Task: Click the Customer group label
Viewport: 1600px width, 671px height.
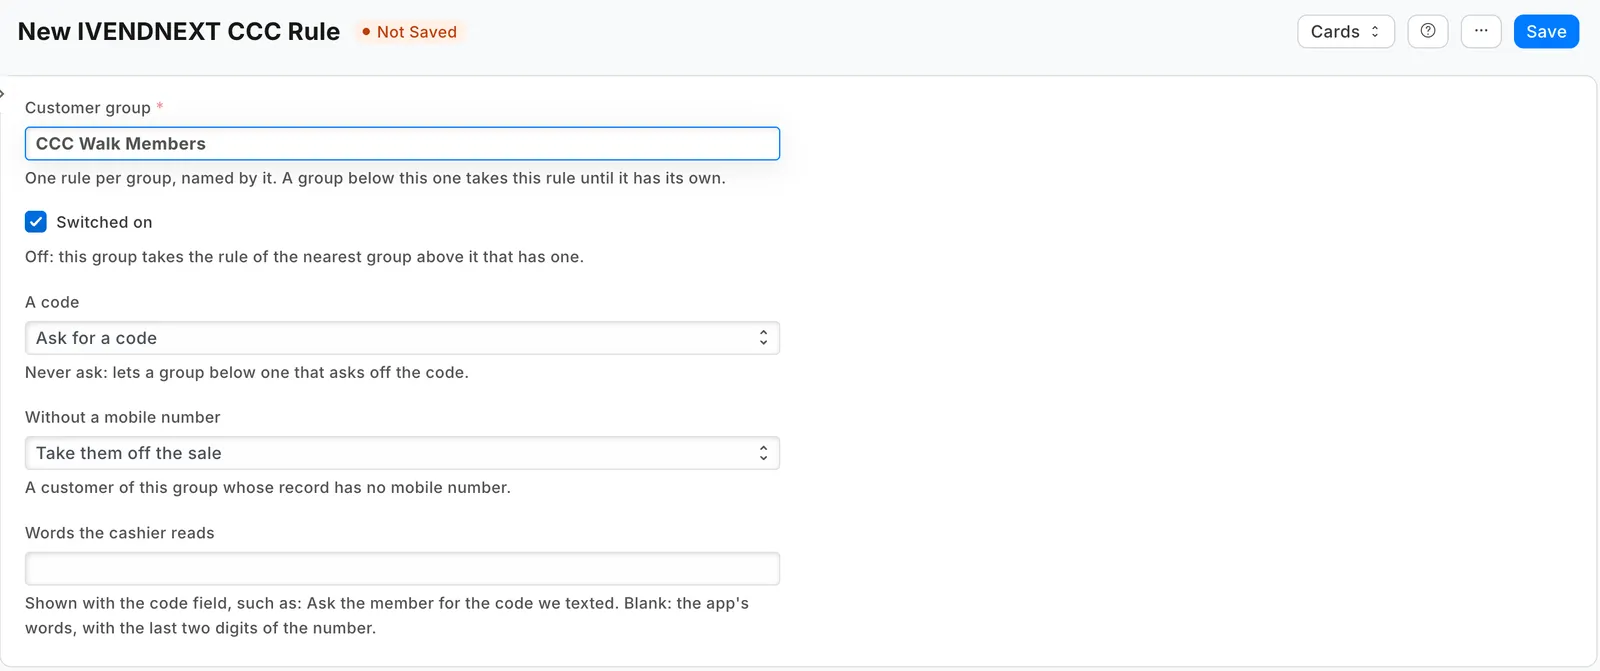Action: (x=88, y=108)
